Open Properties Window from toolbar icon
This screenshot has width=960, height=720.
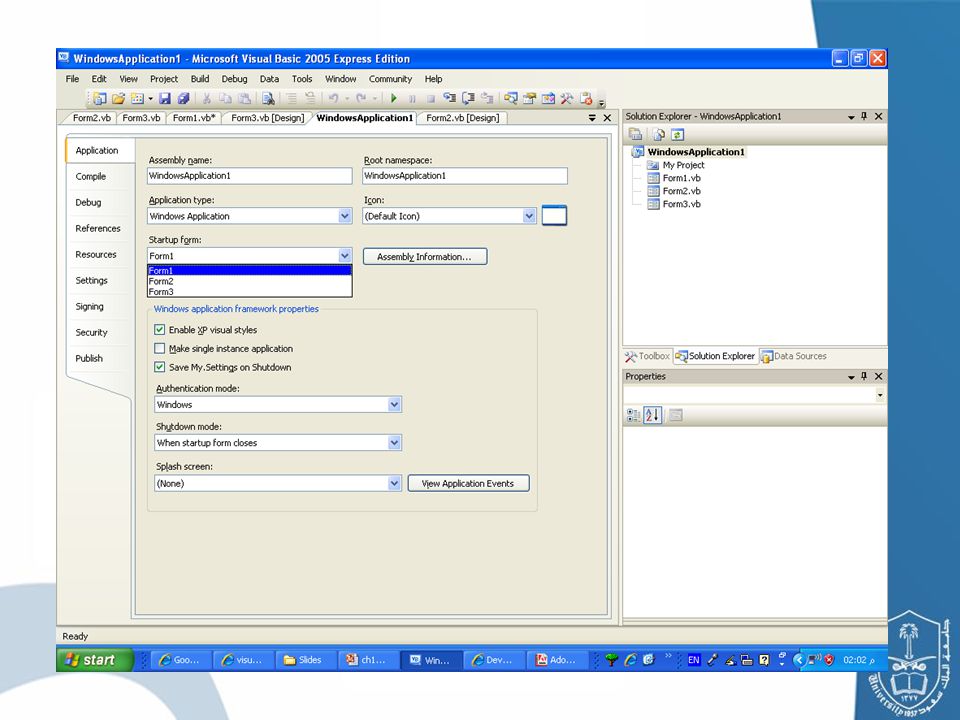tap(530, 98)
